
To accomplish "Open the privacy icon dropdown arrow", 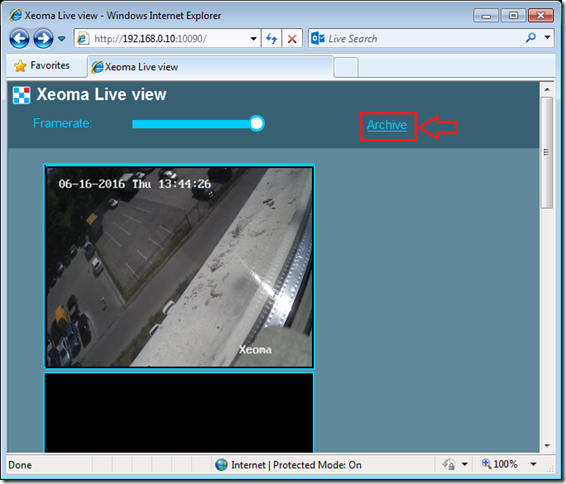I will (465, 464).
